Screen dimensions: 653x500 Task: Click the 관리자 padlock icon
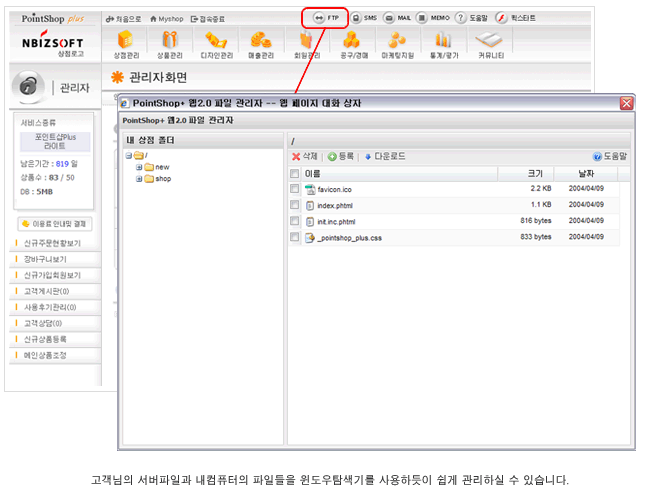(x=28, y=87)
